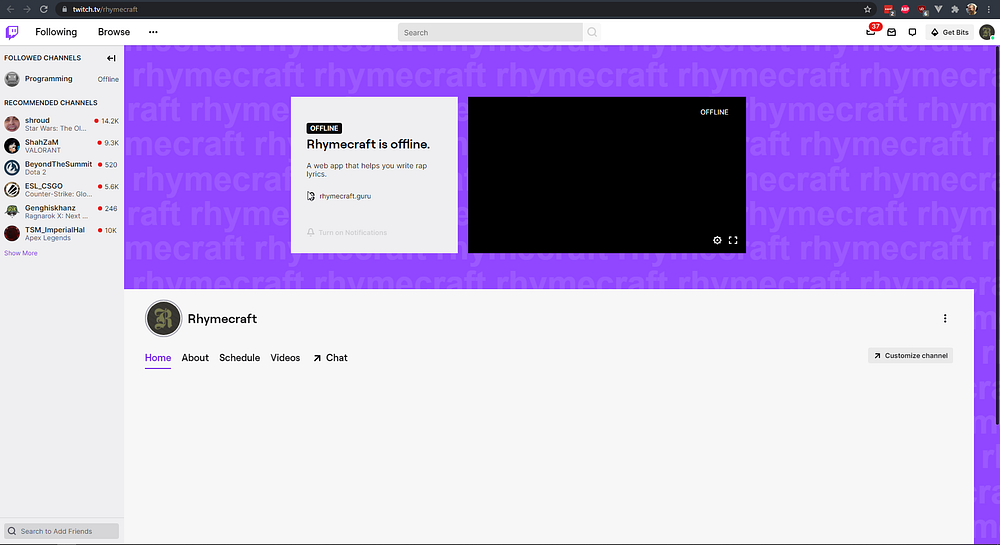The image size is (1000, 545).
Task: Open the Programming followed channel name
Action: [48, 78]
